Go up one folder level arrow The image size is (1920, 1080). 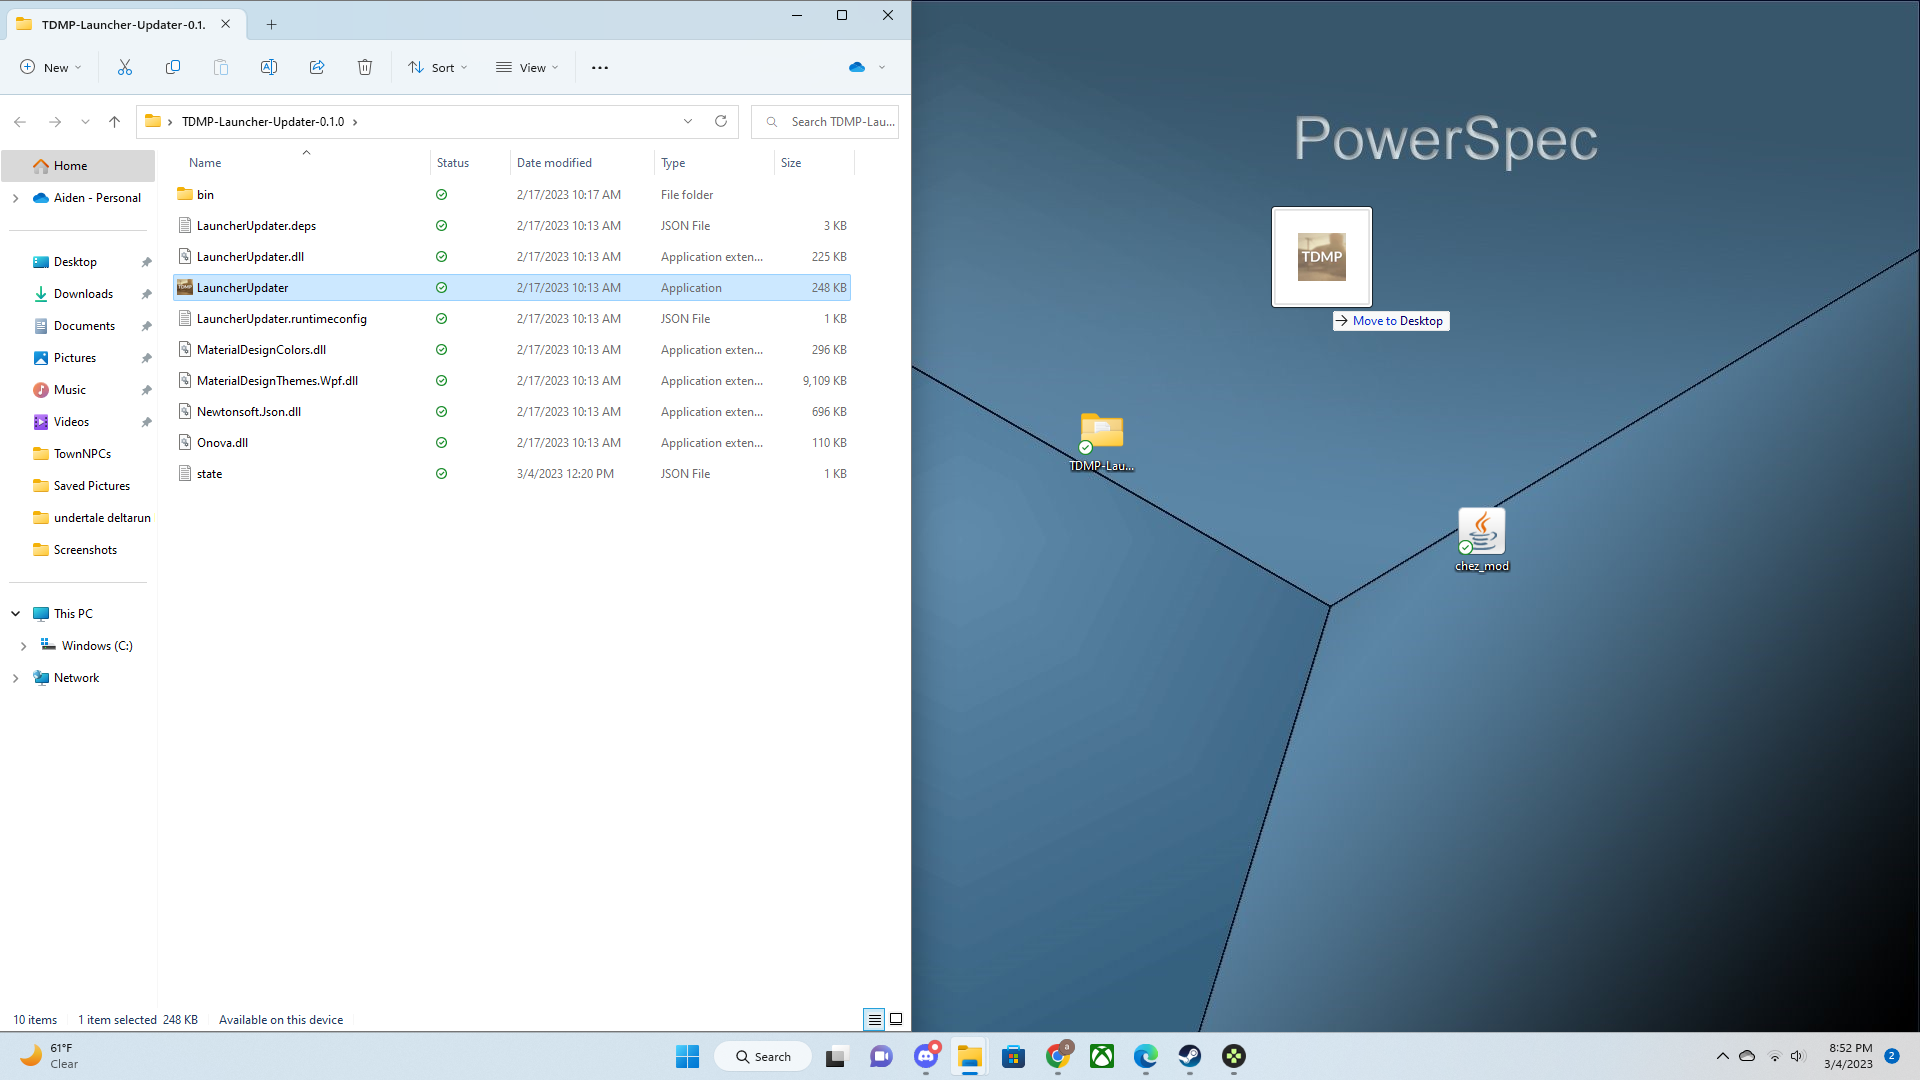coord(114,121)
